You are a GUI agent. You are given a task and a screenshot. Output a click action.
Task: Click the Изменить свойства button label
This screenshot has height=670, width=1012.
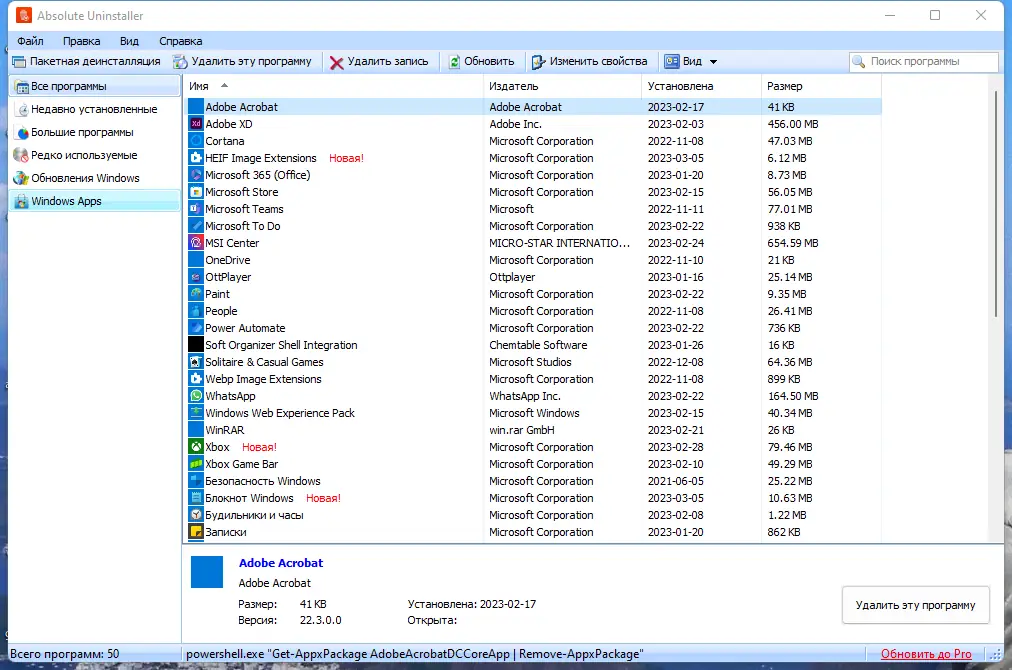[x=598, y=61]
